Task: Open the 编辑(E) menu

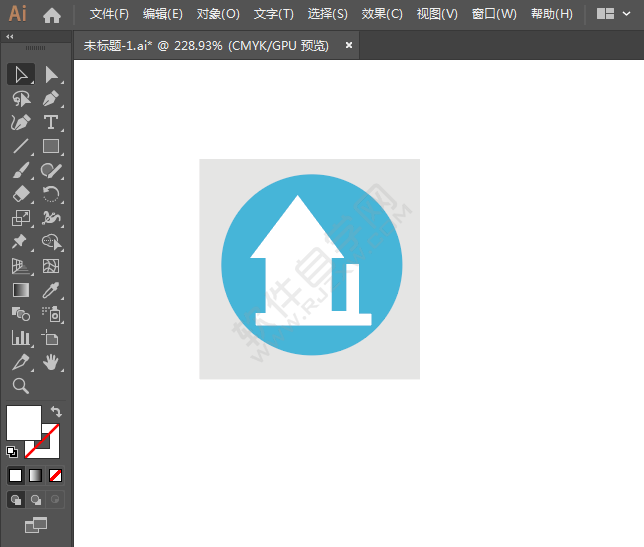Action: coord(163,14)
